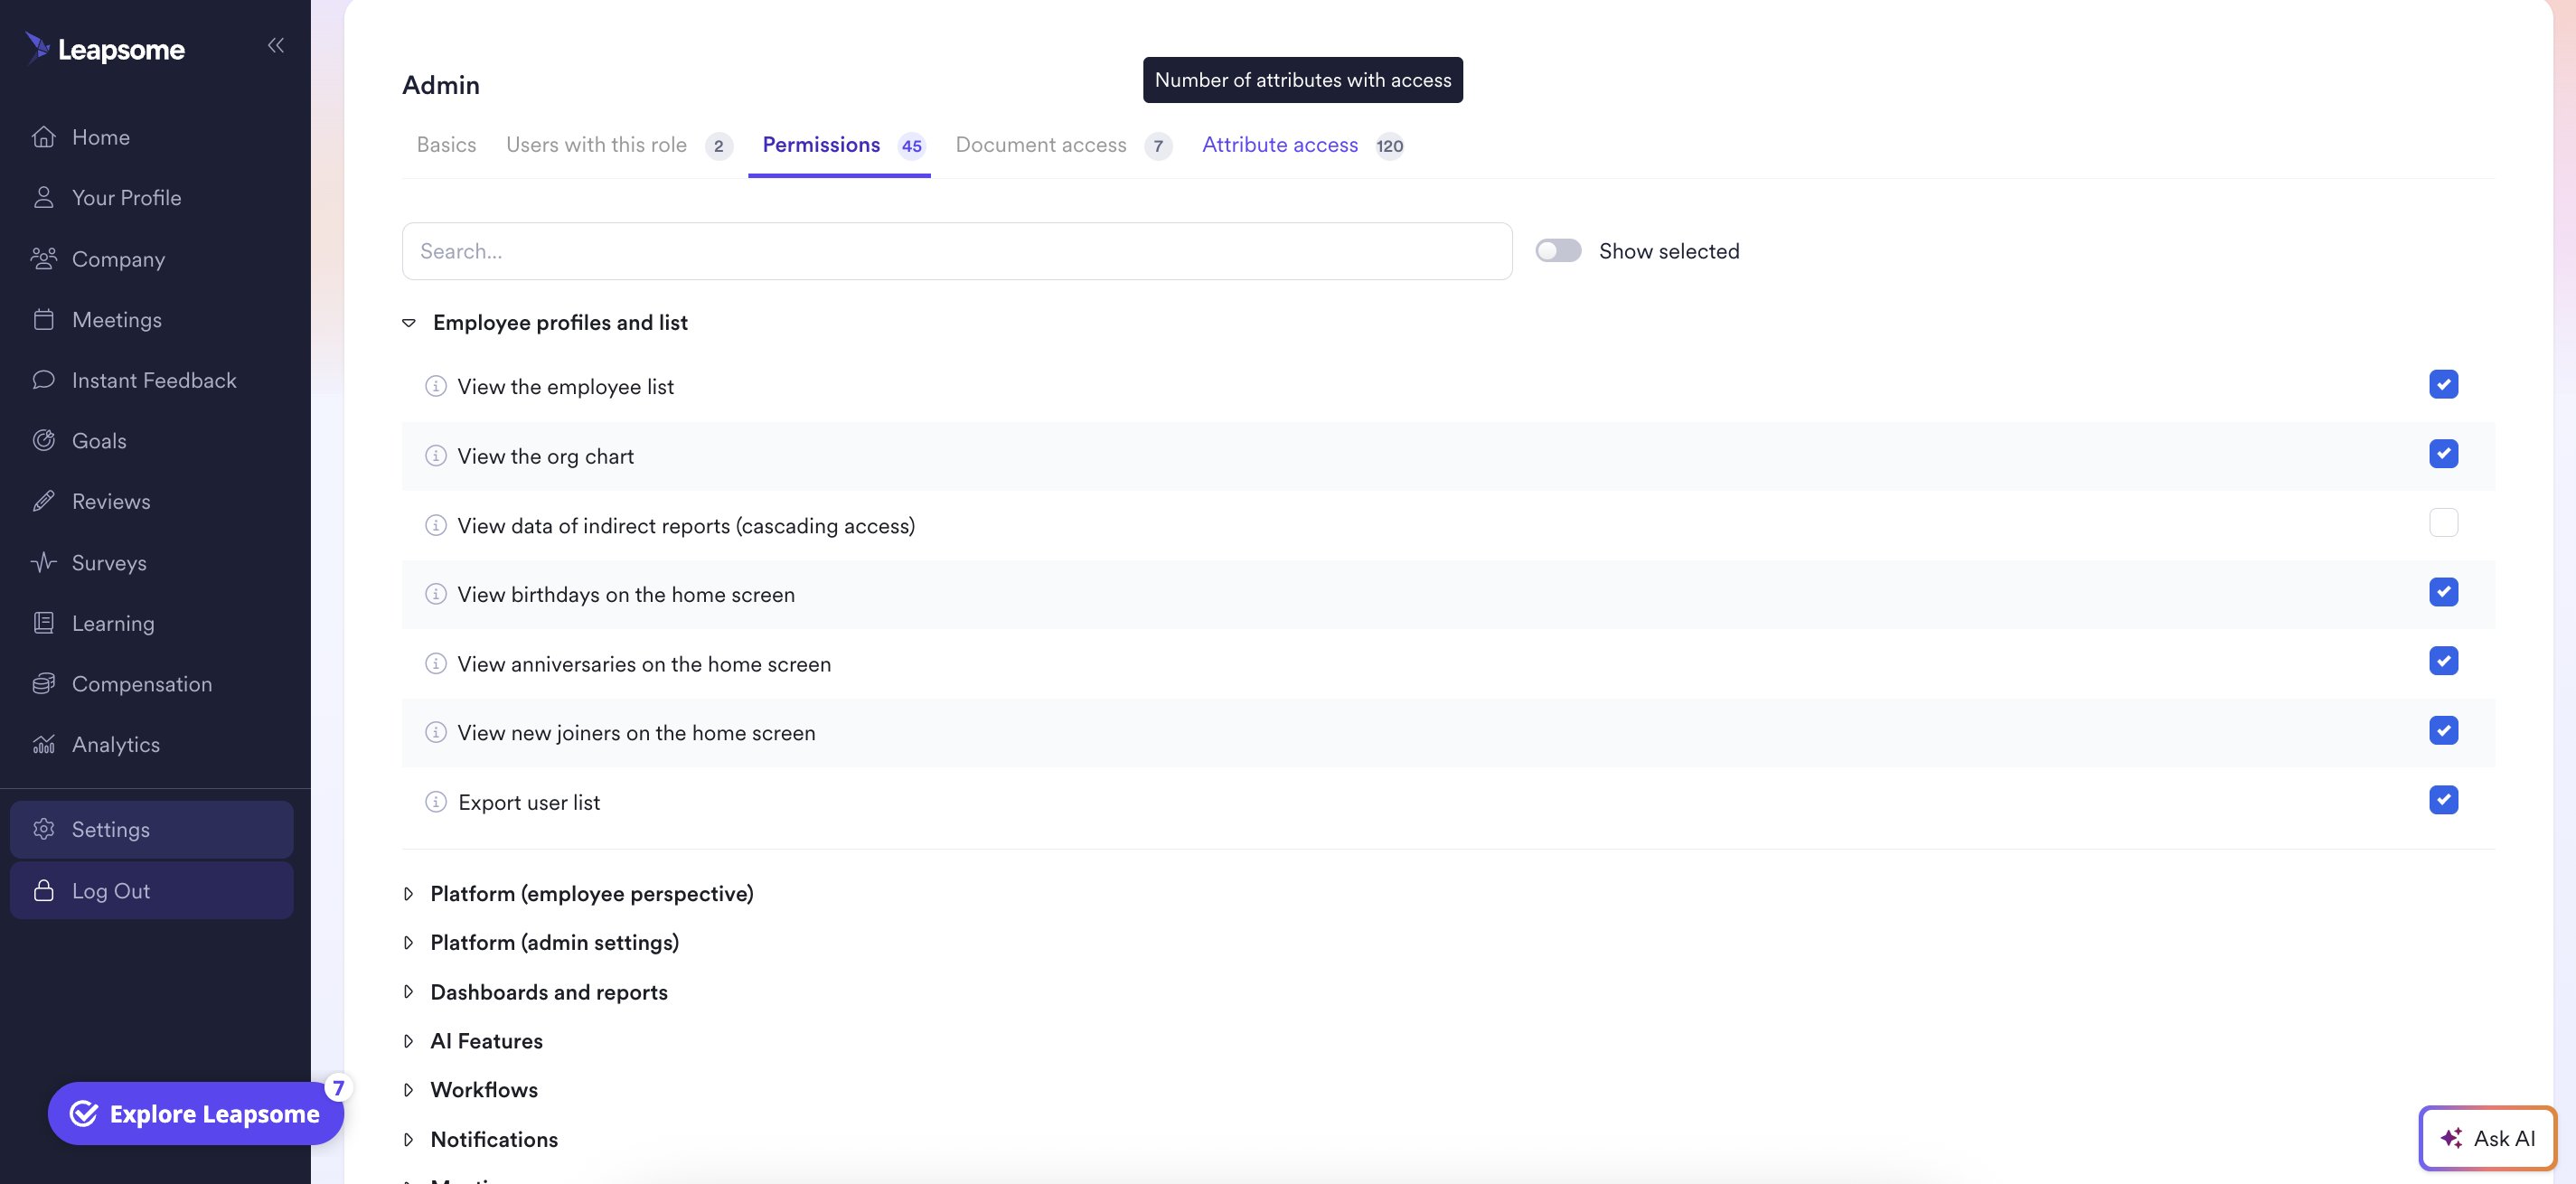Open the Document access tab
This screenshot has width=2576, height=1184.
(x=1063, y=145)
